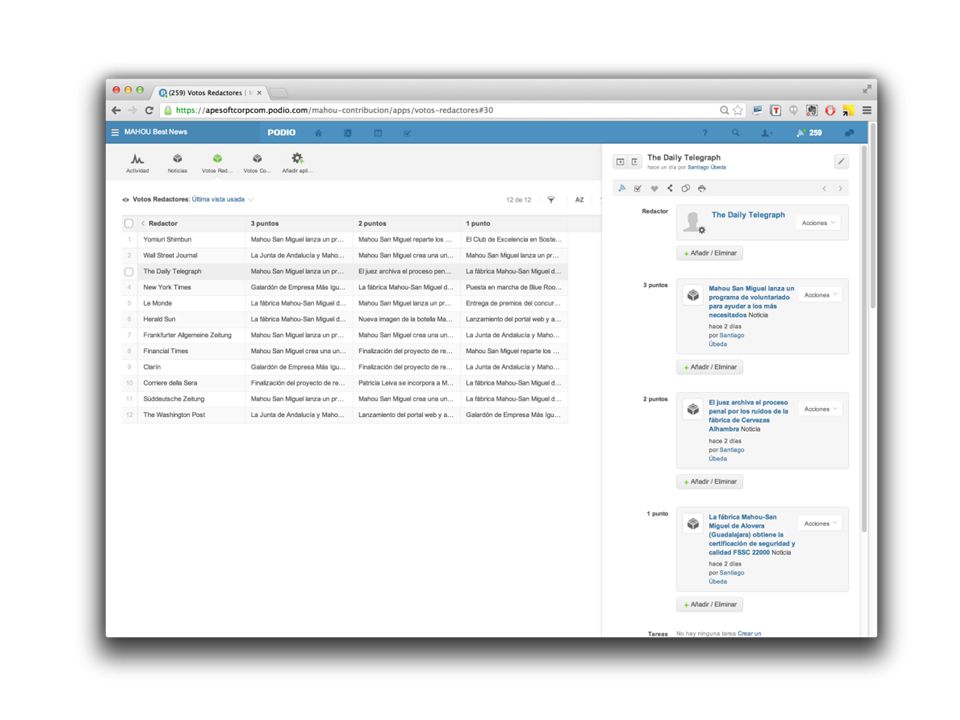Open the user account icon
The height and width of the screenshot is (720, 960).
(766, 133)
